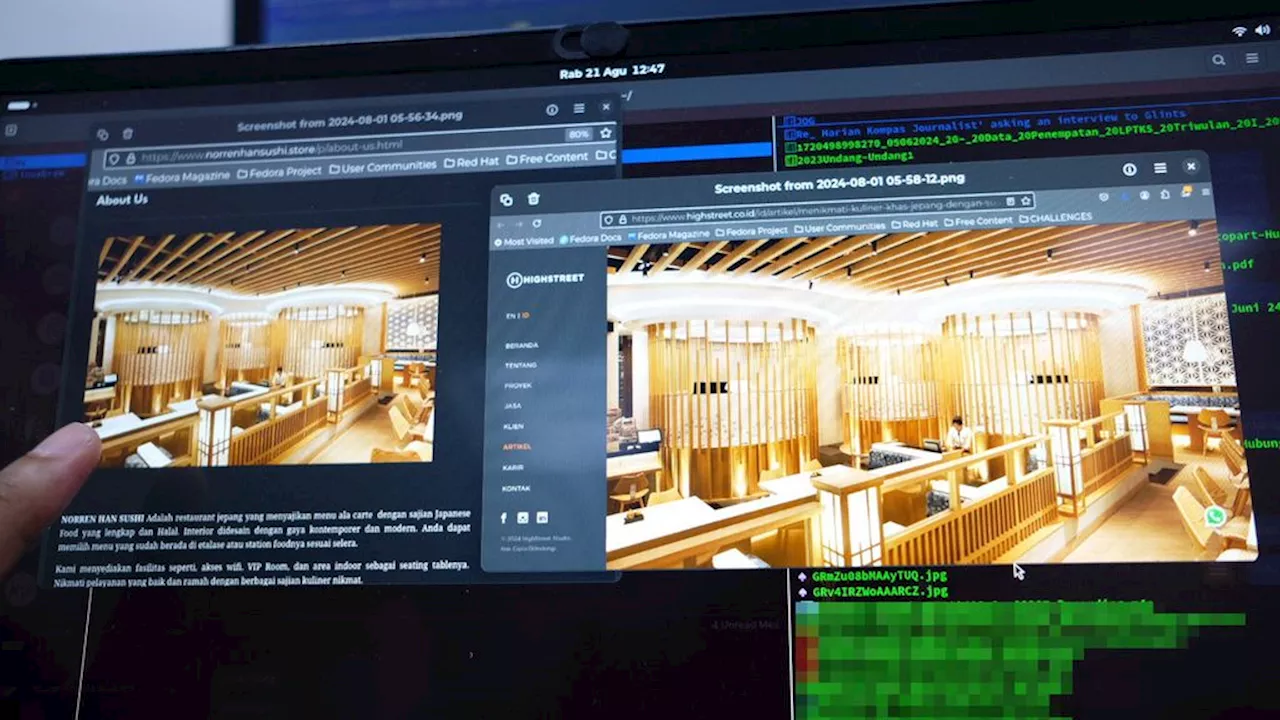Open Free Content folder in highstreet window
Image resolution: width=1280 pixels, height=720 pixels.
click(x=978, y=221)
